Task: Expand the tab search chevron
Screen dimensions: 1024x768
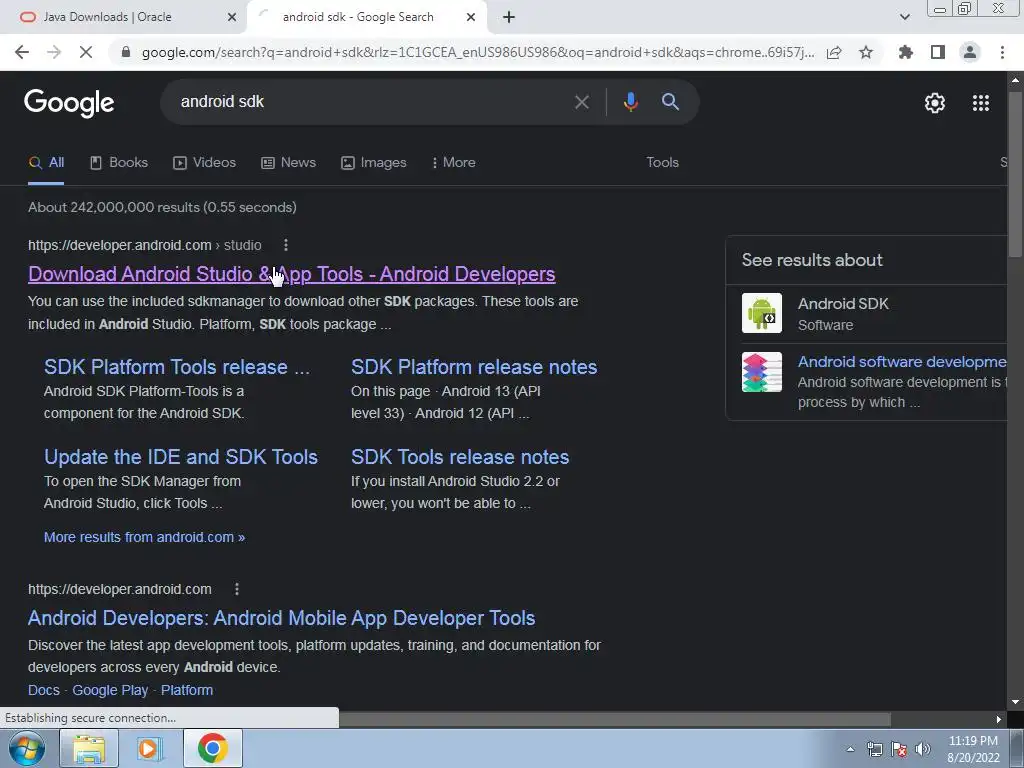Action: [x=904, y=17]
